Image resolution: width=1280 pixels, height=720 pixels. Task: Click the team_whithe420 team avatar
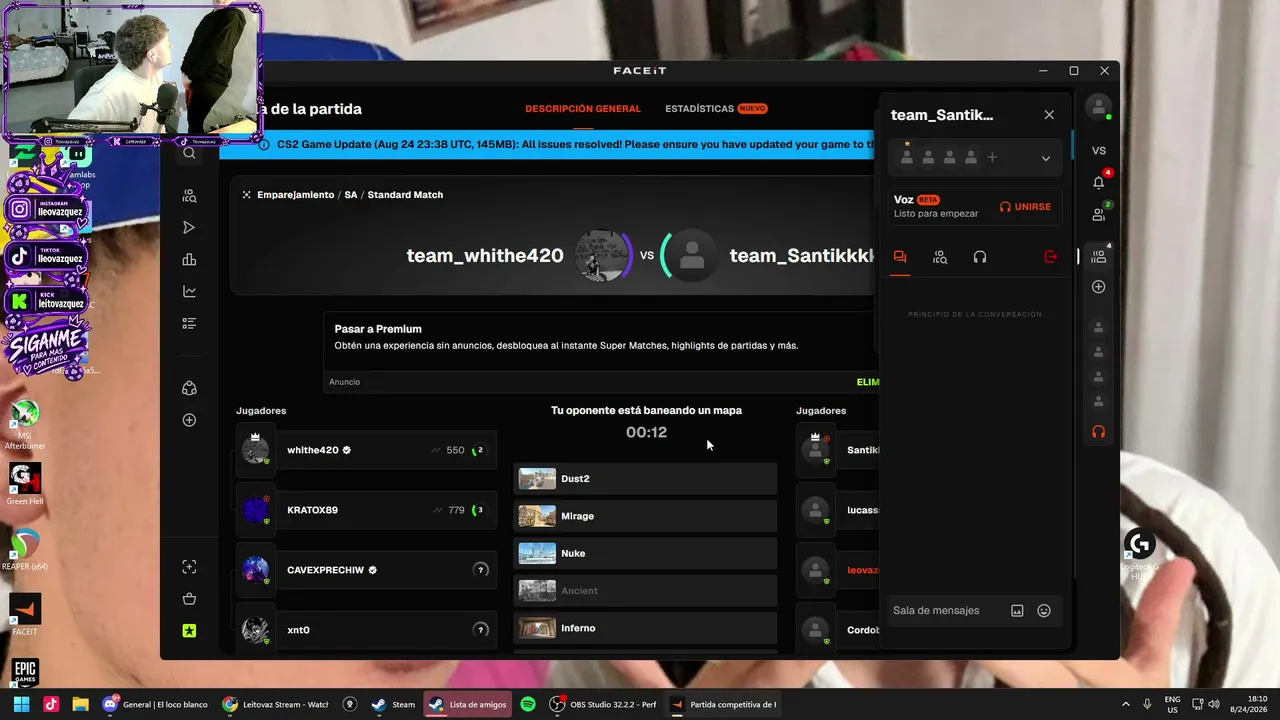pos(602,255)
